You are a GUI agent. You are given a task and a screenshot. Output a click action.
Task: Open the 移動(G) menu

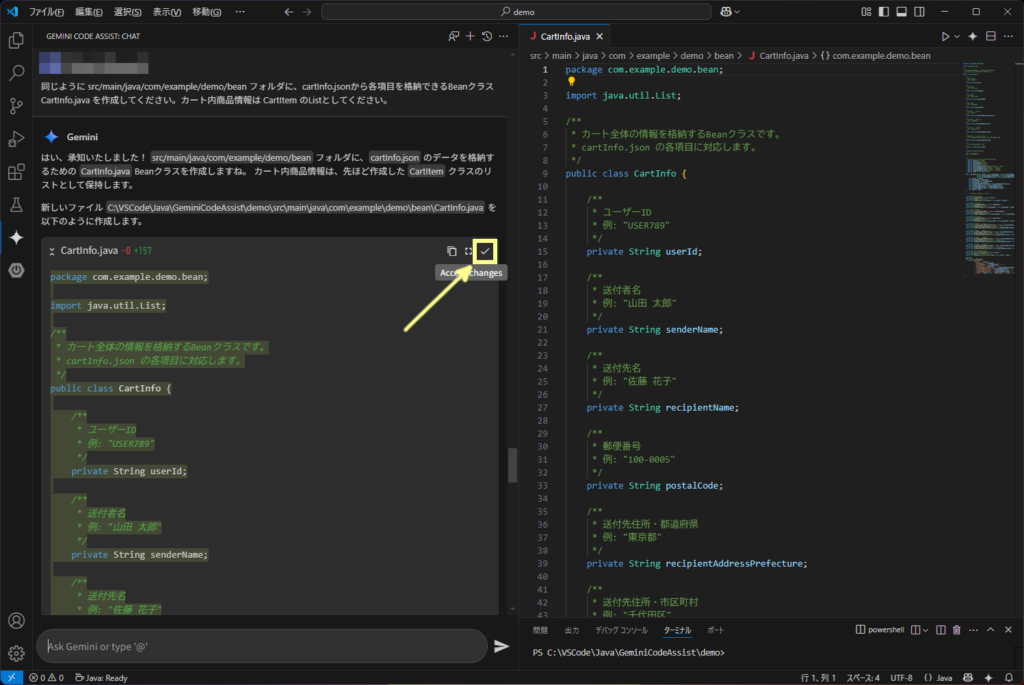pyautogui.click(x=206, y=12)
